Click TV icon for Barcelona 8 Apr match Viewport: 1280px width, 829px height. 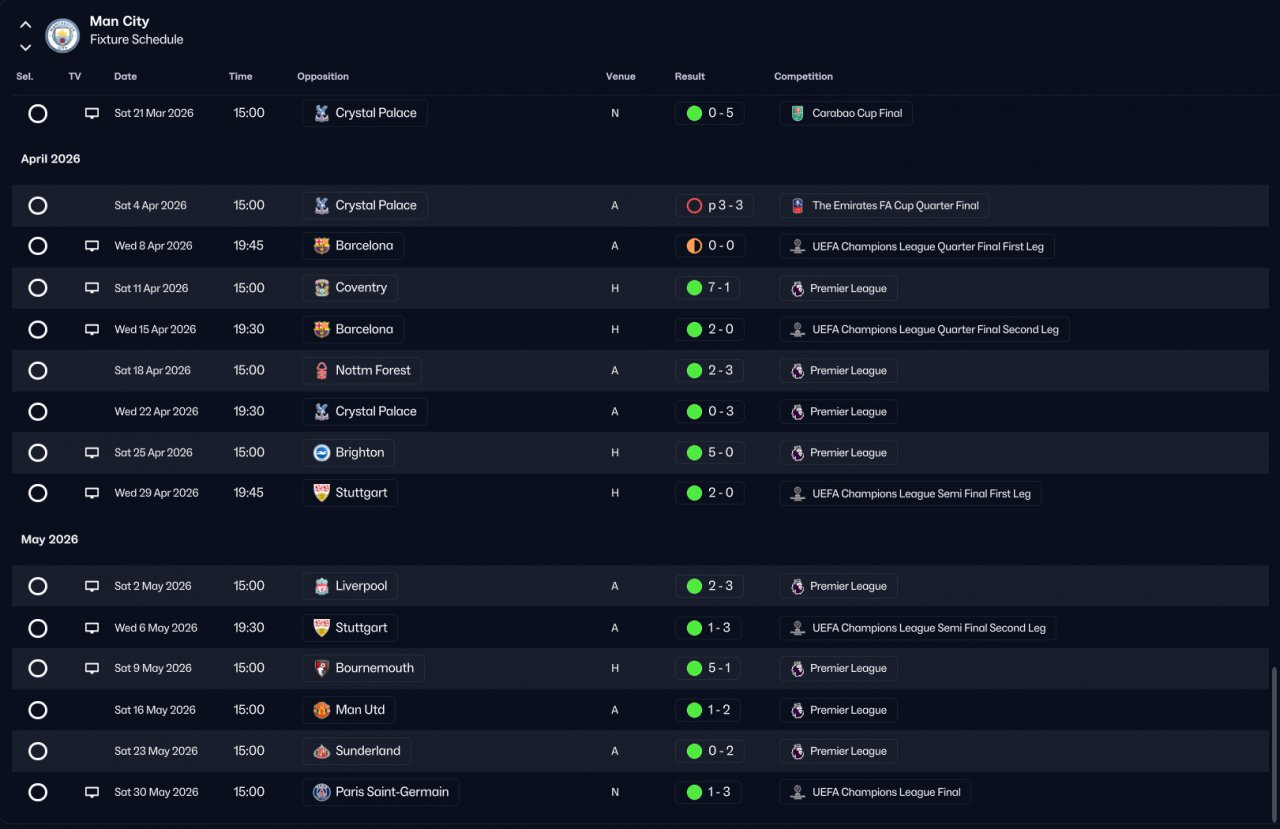pyautogui.click(x=92, y=246)
